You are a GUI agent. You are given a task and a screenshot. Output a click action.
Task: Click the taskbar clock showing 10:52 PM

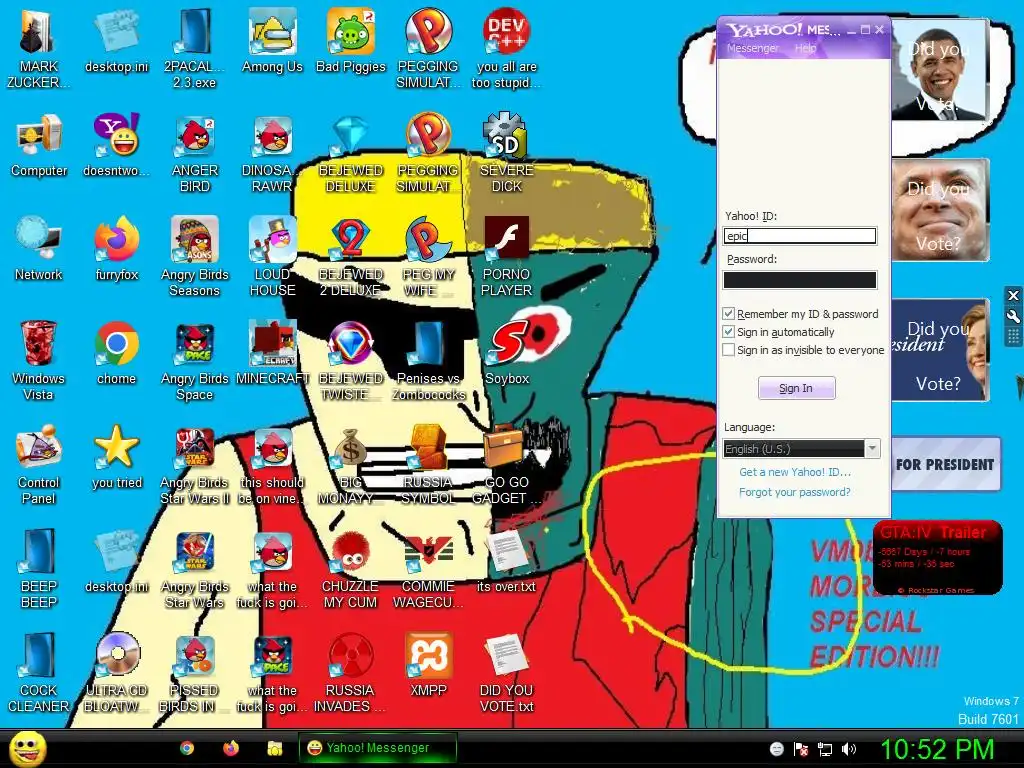[937, 749]
